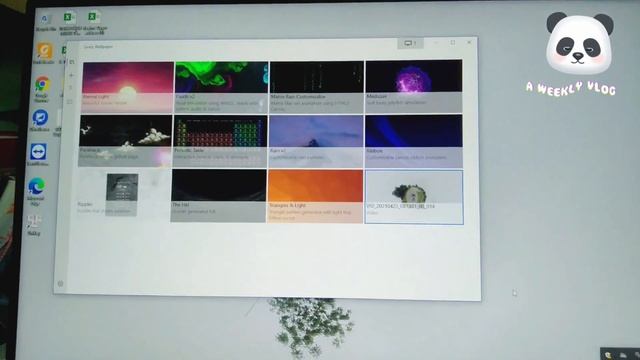Launch TeamViewer from the desktop

38,154
